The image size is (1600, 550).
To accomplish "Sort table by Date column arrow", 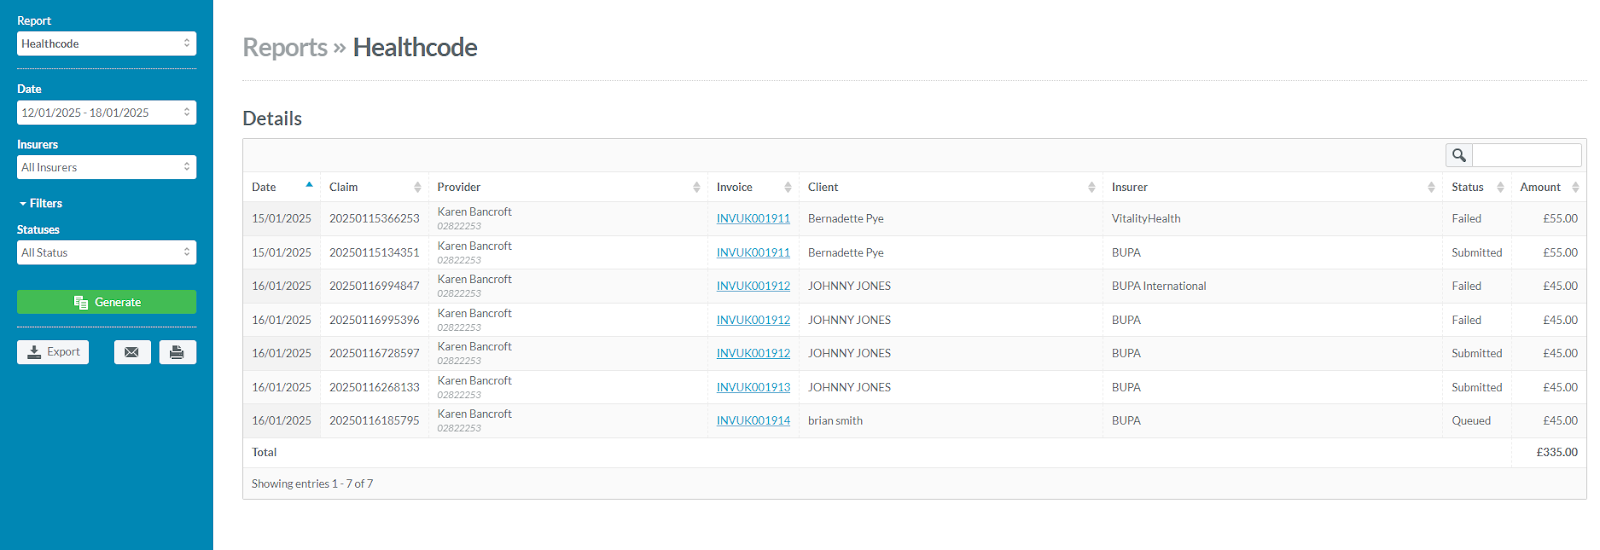I will coord(309,185).
